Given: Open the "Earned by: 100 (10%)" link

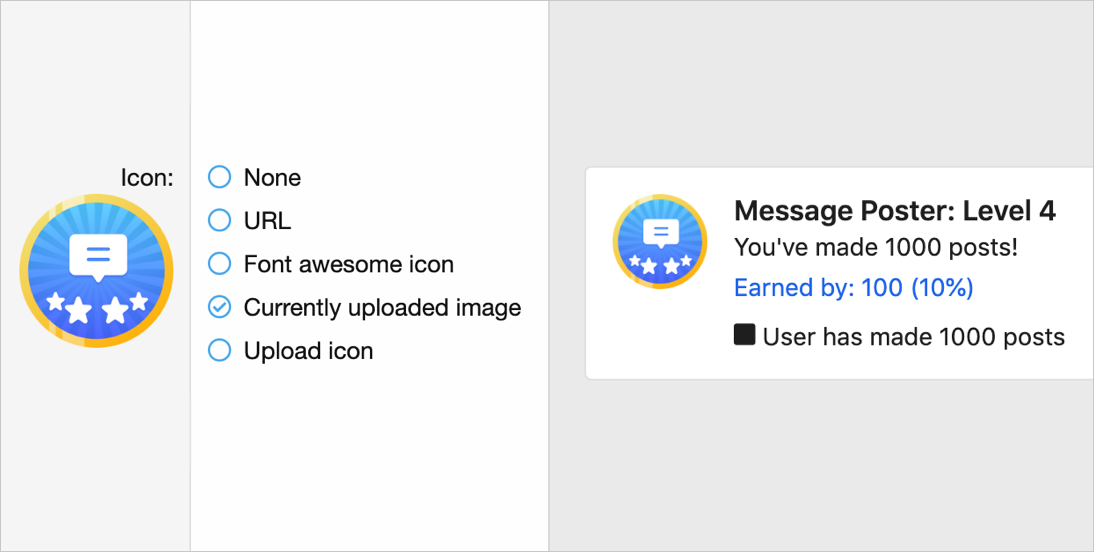Looking at the screenshot, I should (853, 288).
